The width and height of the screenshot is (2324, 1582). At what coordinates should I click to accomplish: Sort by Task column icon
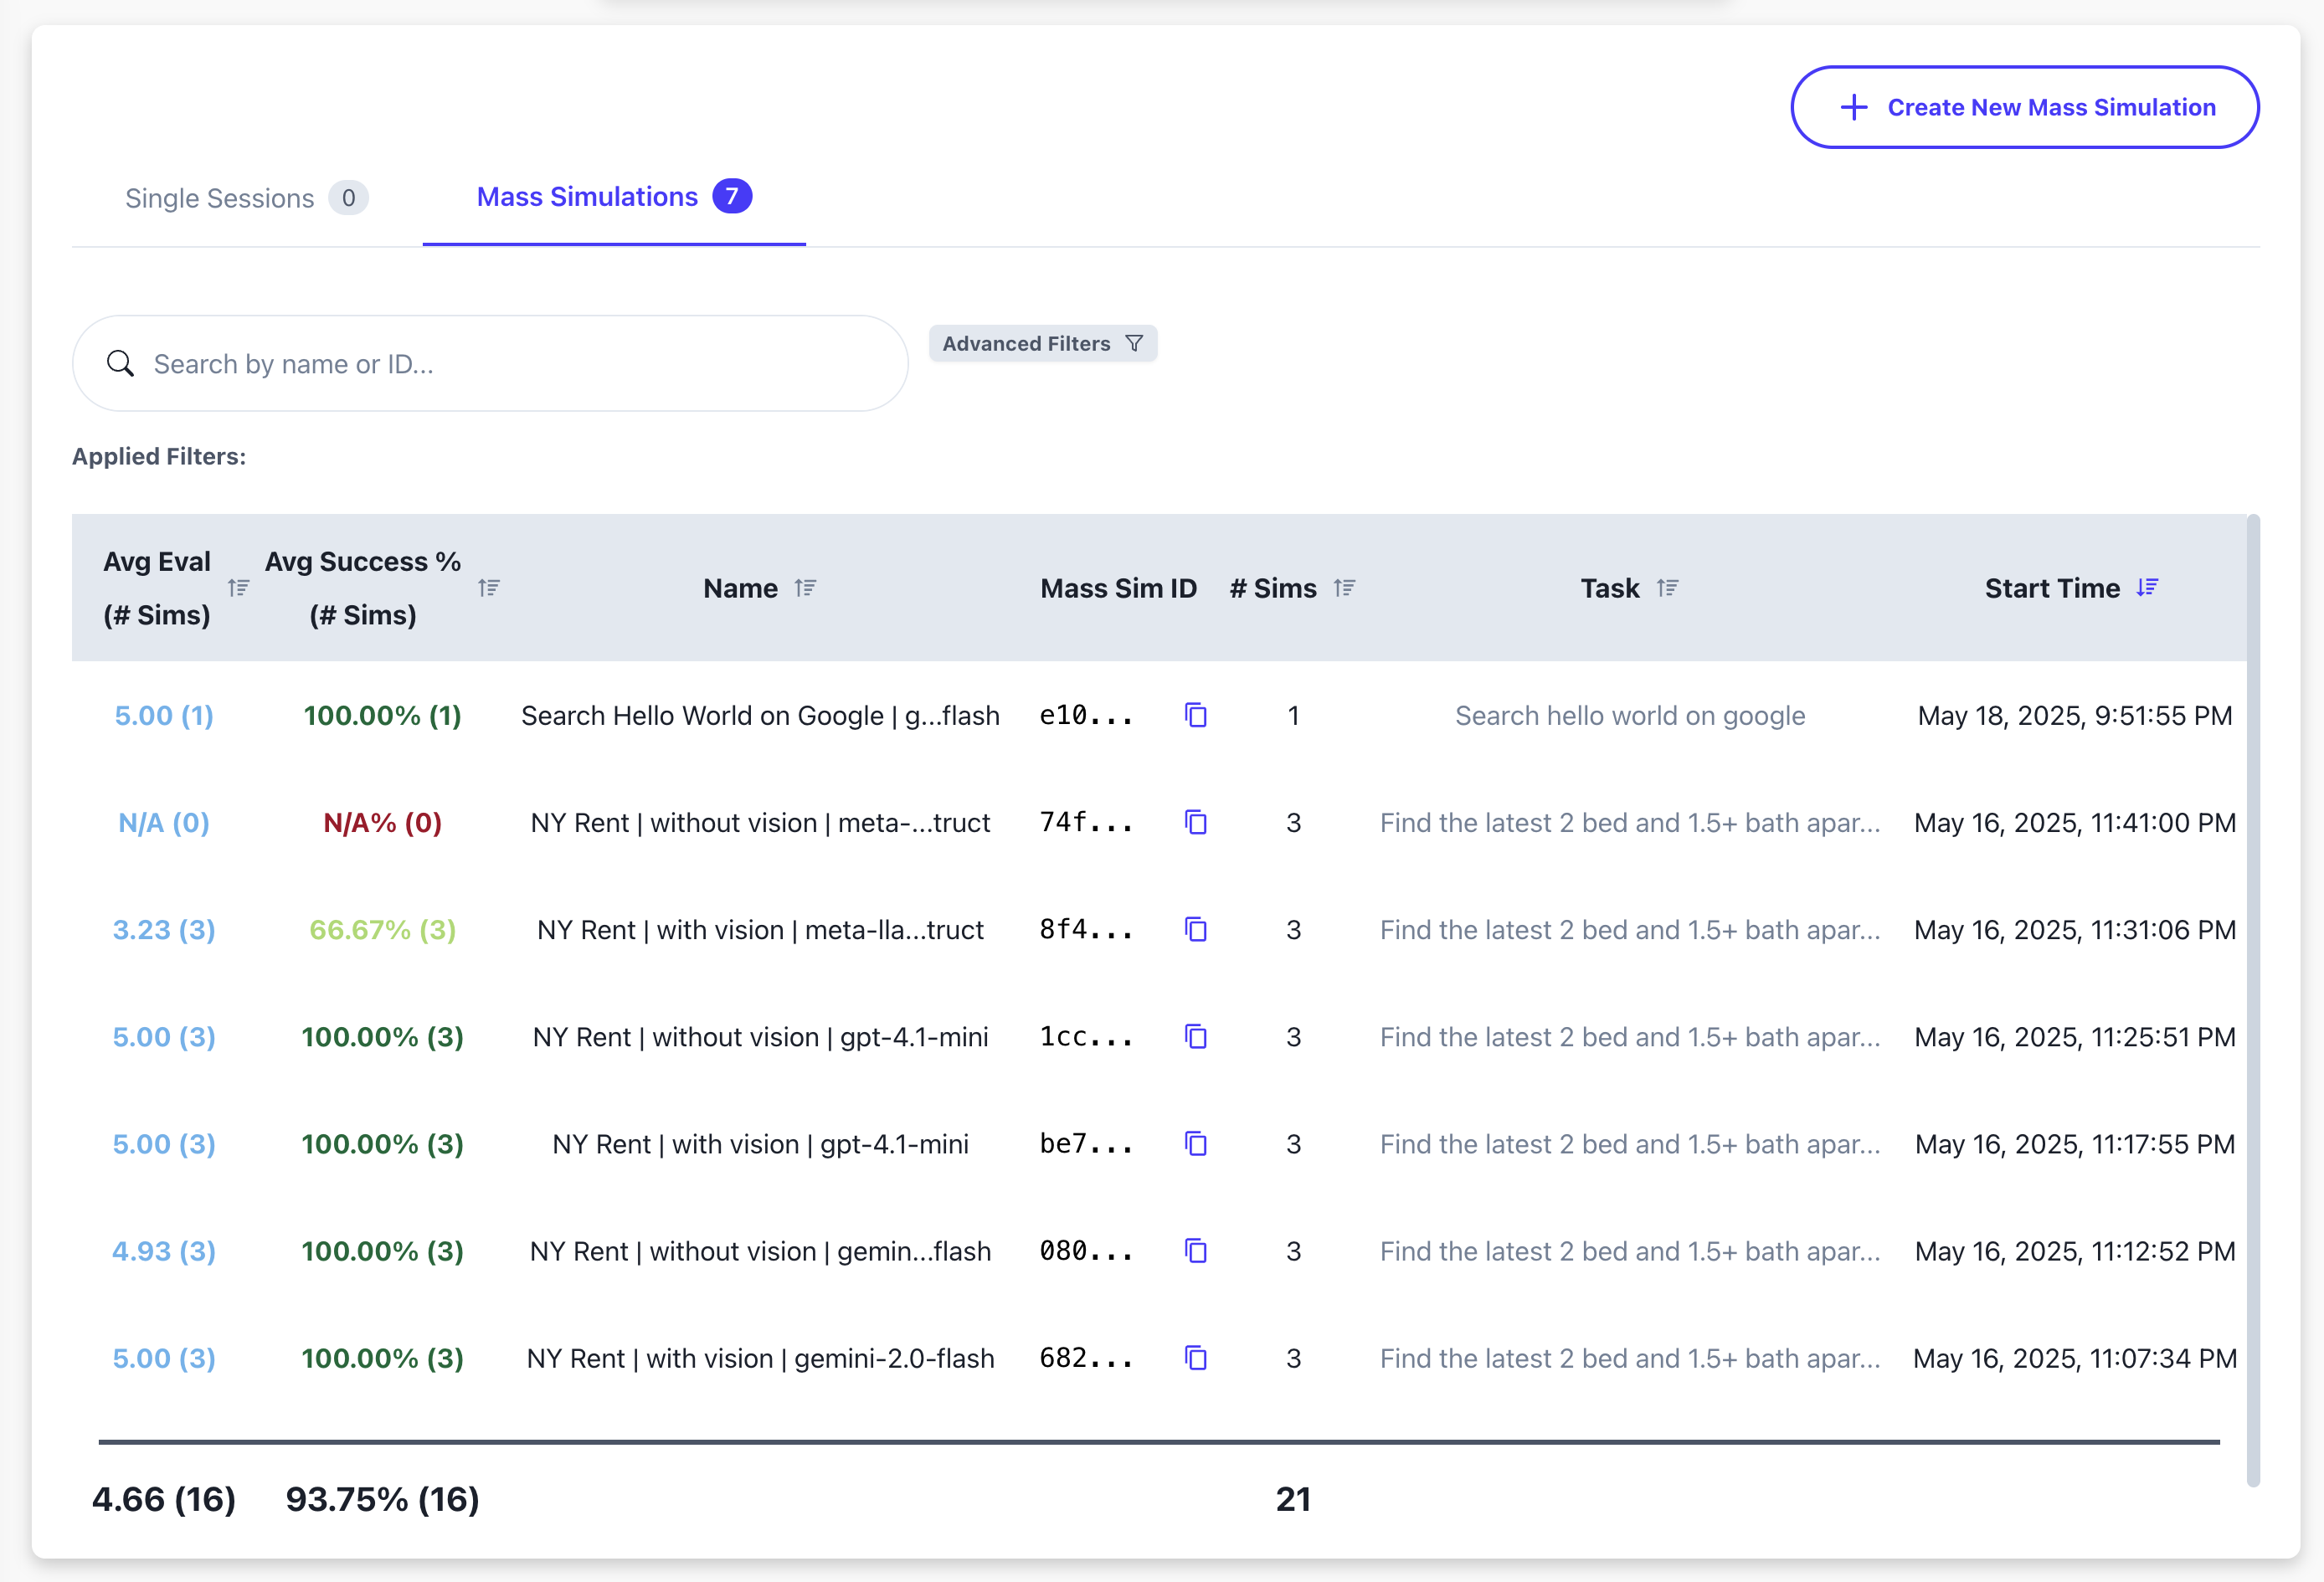pos(1667,588)
